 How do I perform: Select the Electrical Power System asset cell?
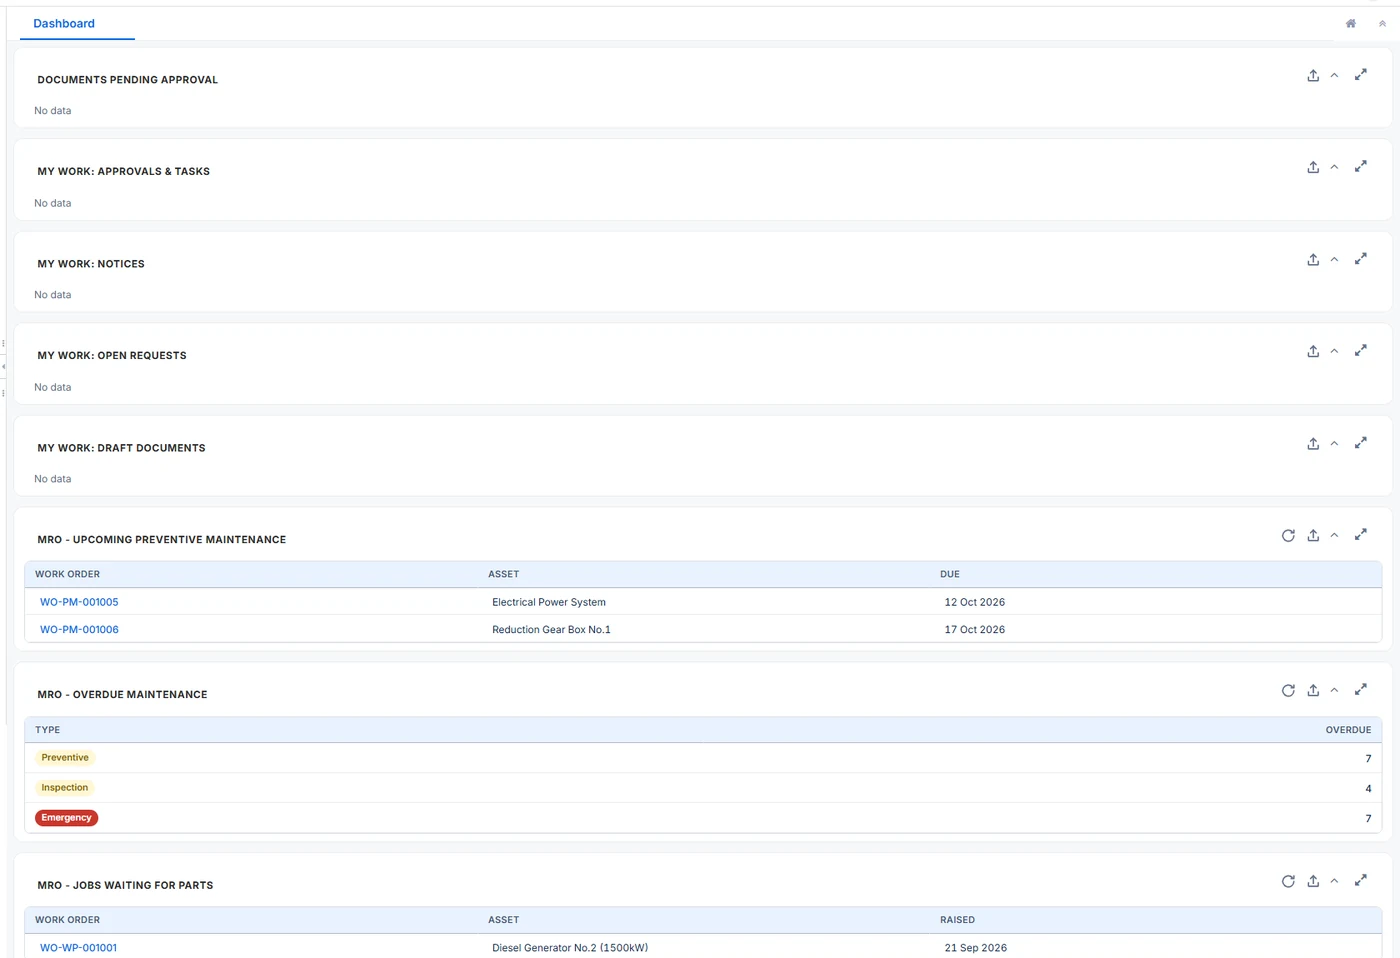coord(549,602)
